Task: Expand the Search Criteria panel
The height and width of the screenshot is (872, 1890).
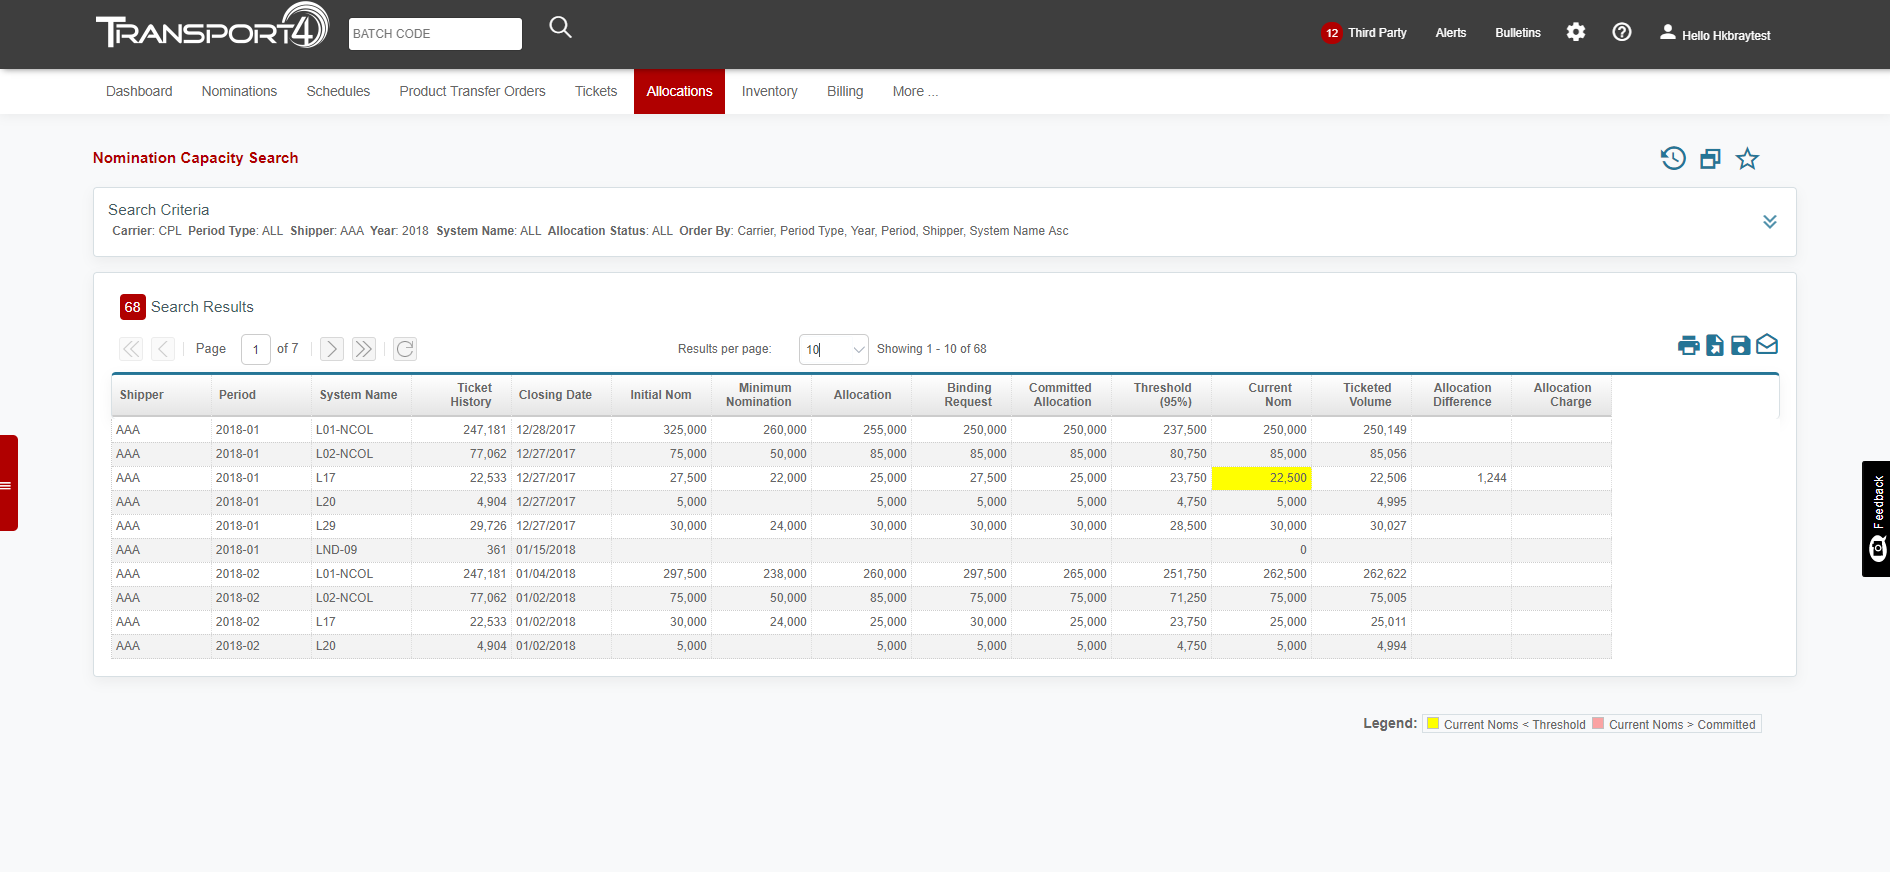Action: coord(1769,222)
